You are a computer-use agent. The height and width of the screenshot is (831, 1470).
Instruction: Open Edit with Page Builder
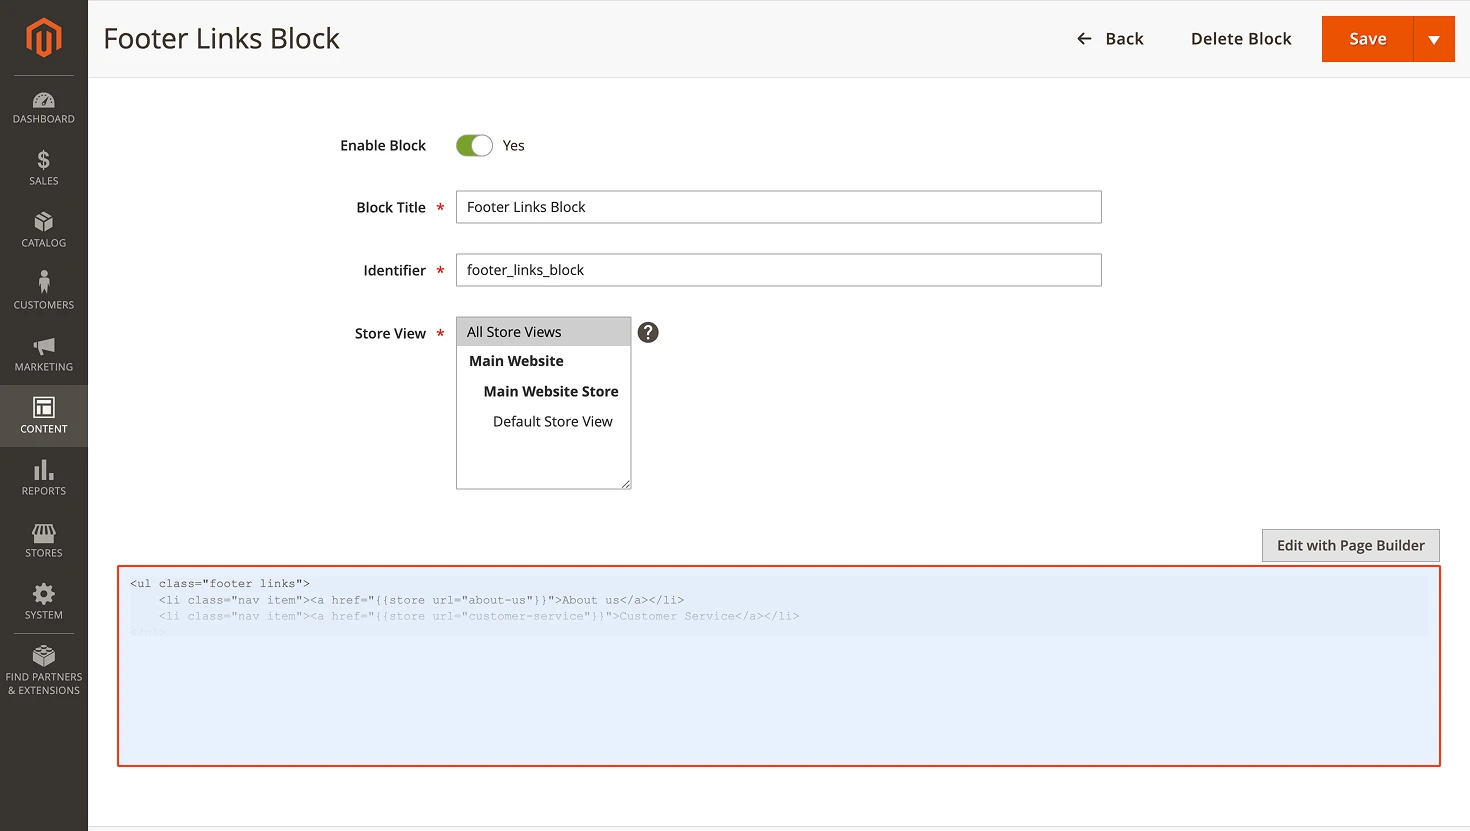tap(1350, 545)
